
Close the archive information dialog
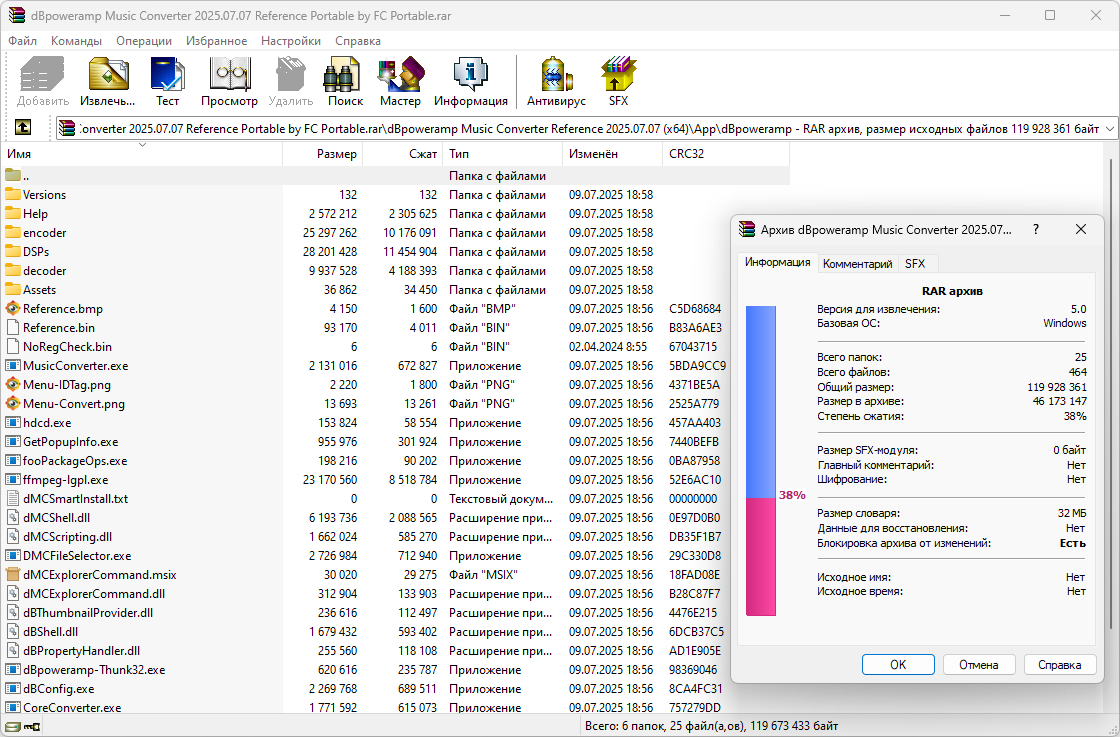click(1081, 229)
